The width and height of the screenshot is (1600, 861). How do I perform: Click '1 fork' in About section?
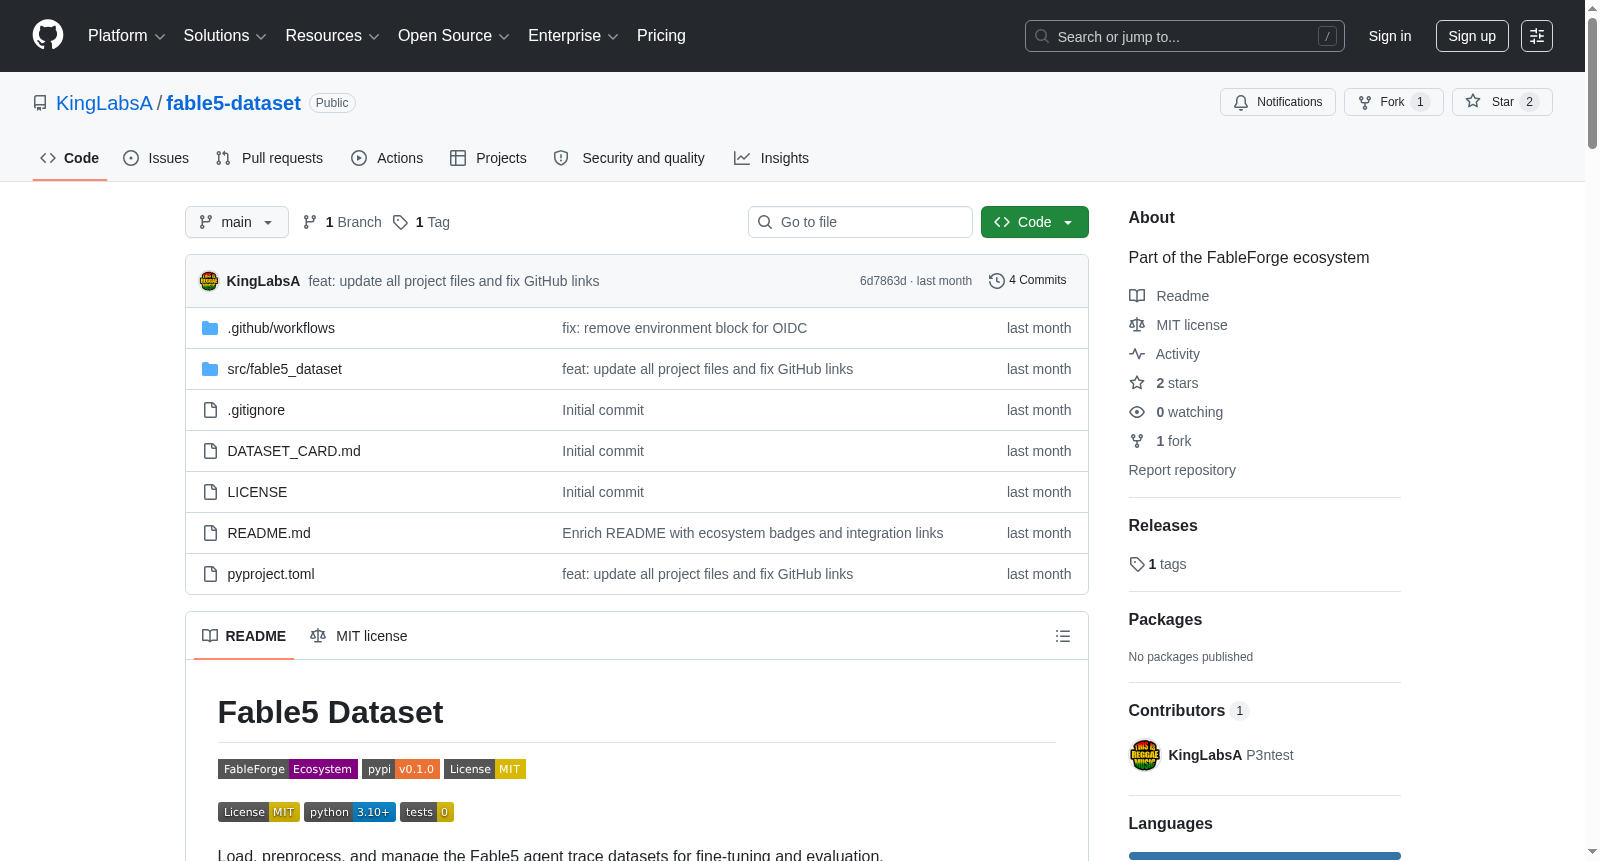[x=1174, y=441]
